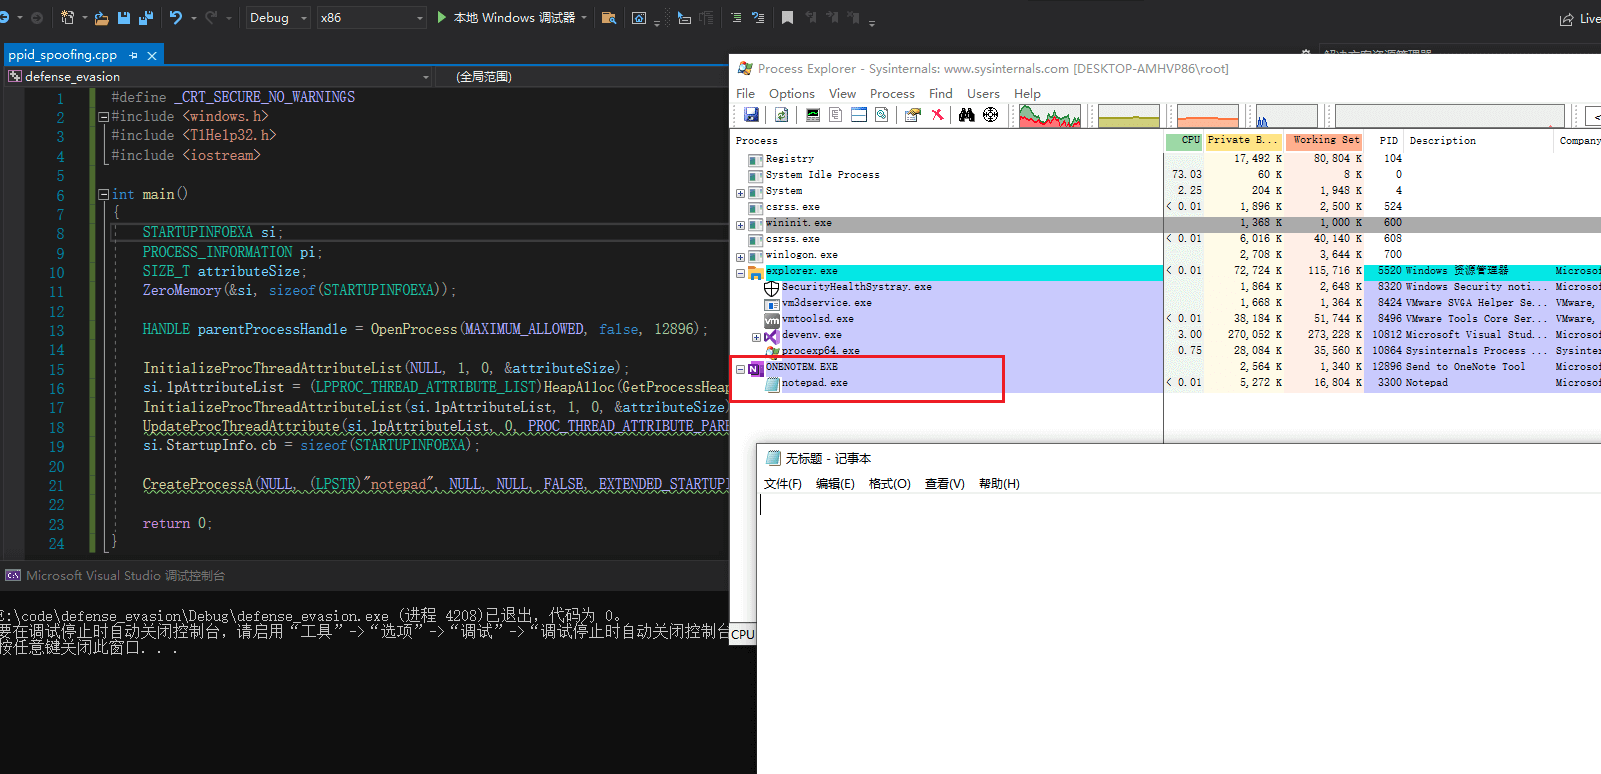
Task: Open Help menu in Process Explorer
Action: pos(1027,93)
